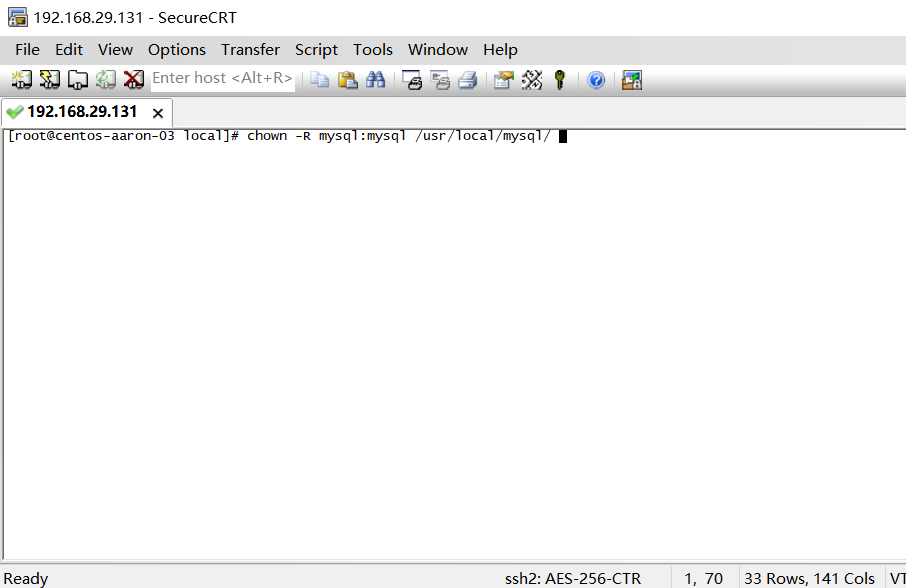Screen dimensions: 906x588
Task: Click the Ready status bar text
Action: pos(26,578)
